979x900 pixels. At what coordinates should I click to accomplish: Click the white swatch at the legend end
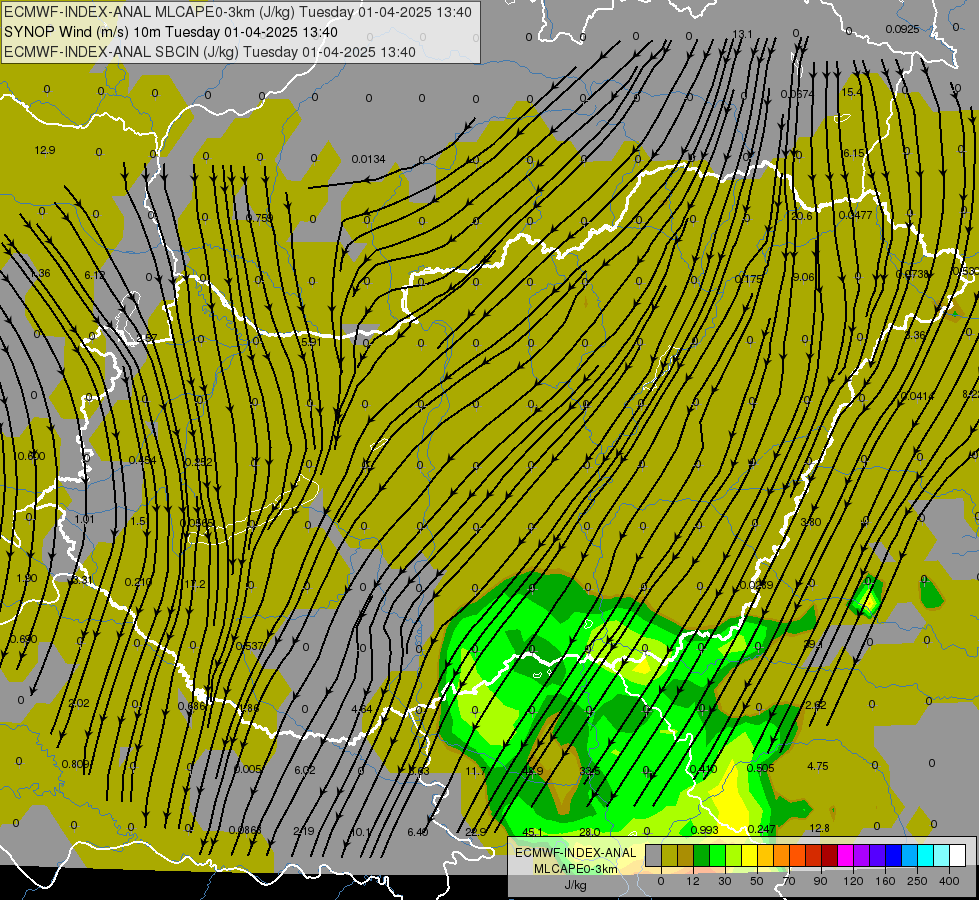[x=957, y=855]
